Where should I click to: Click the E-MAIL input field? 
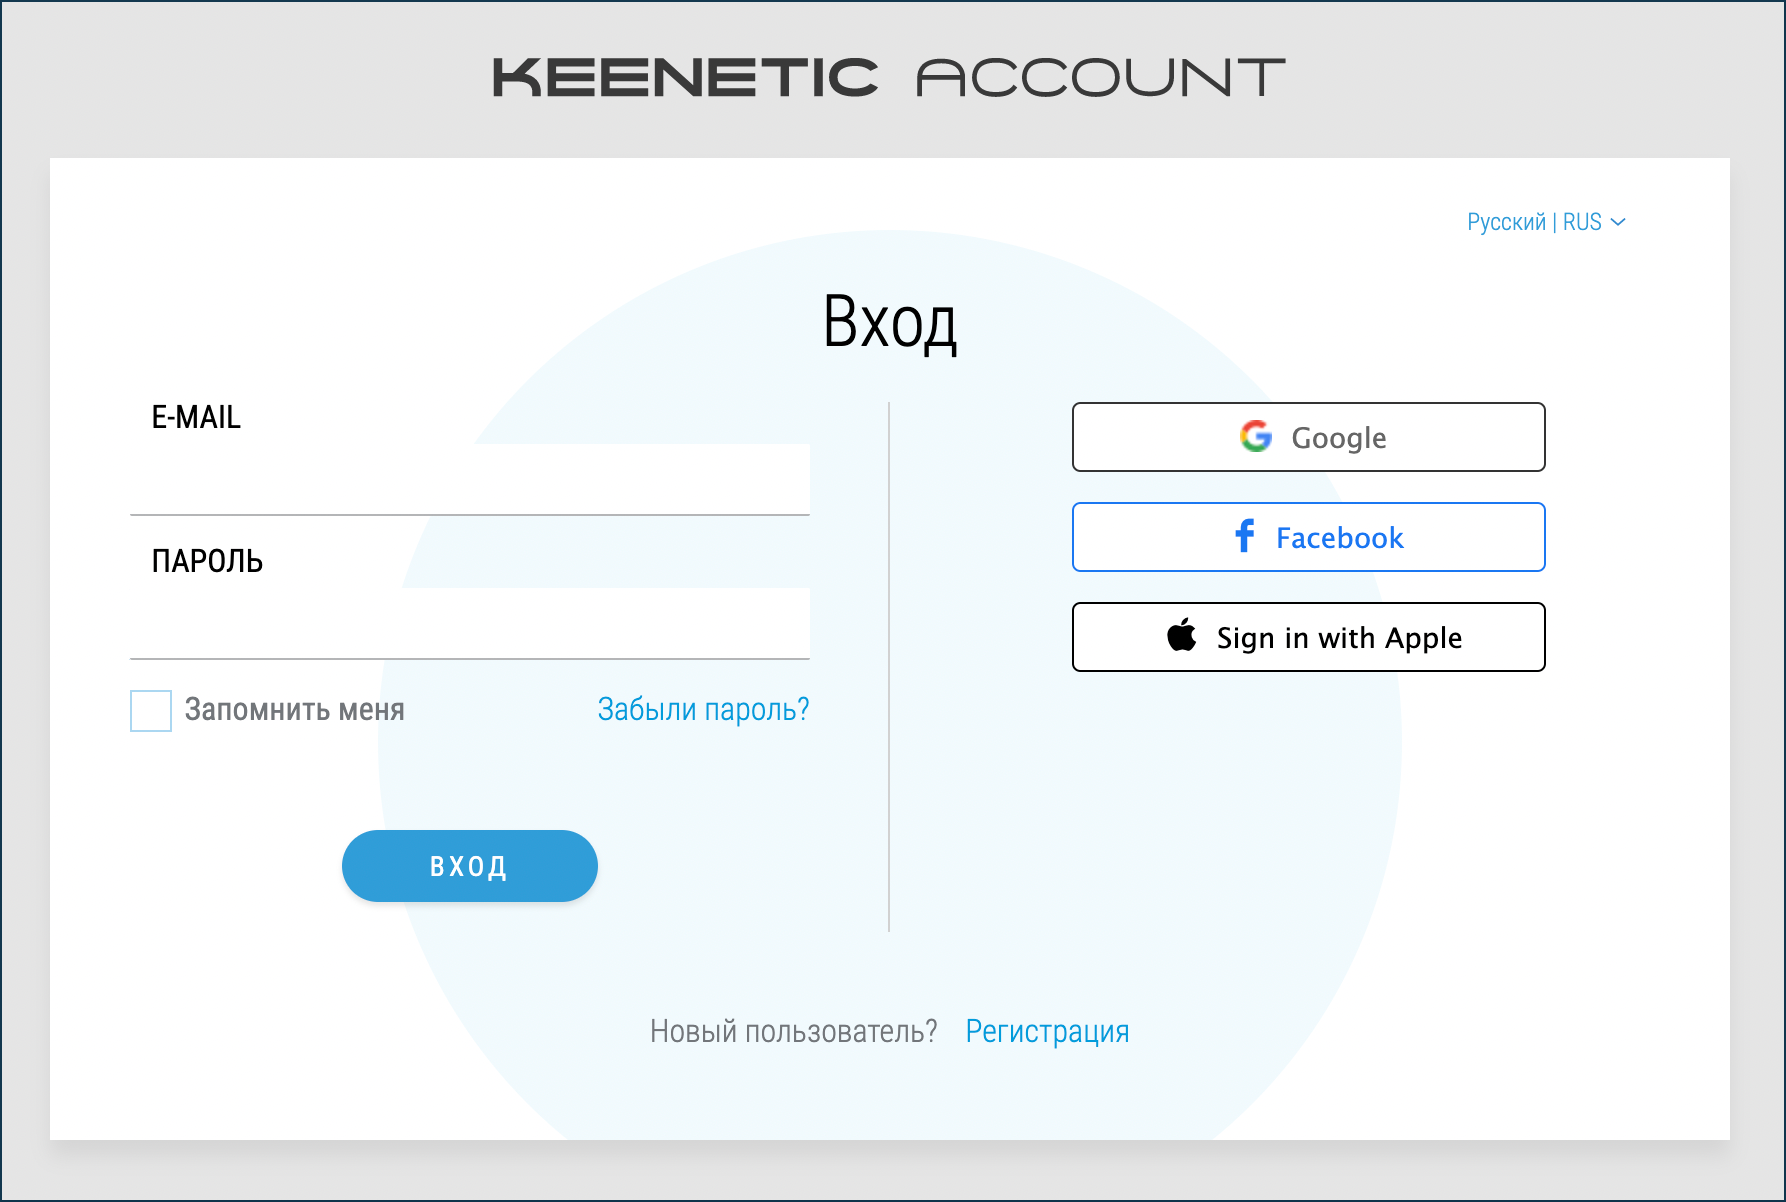[x=470, y=479]
